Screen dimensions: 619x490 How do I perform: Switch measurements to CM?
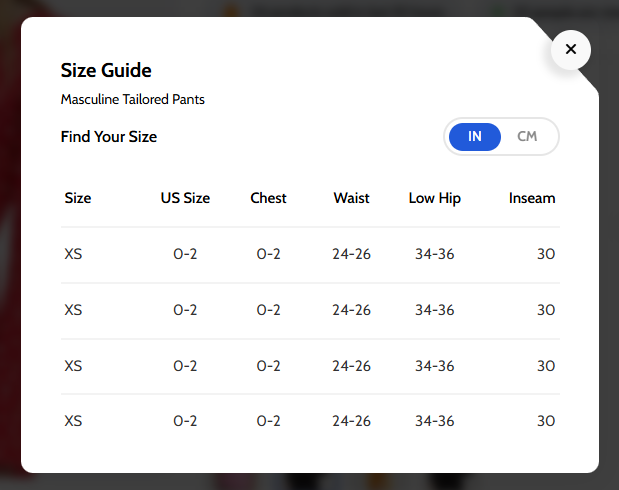coord(527,137)
